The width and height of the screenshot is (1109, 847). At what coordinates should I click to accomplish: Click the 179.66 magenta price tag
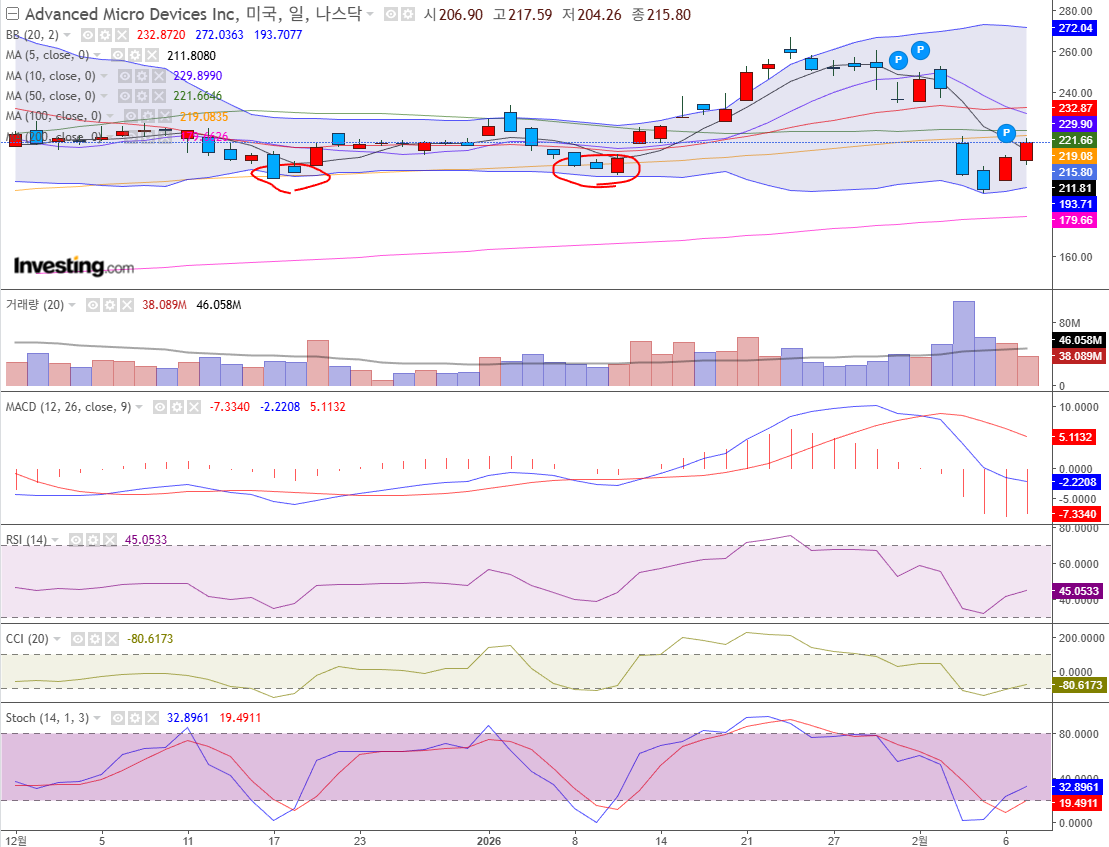[1076, 220]
